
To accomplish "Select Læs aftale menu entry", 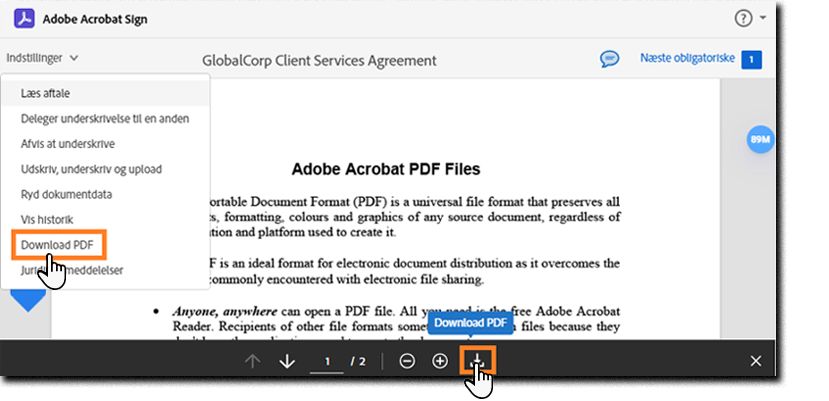I will click(105, 93).
